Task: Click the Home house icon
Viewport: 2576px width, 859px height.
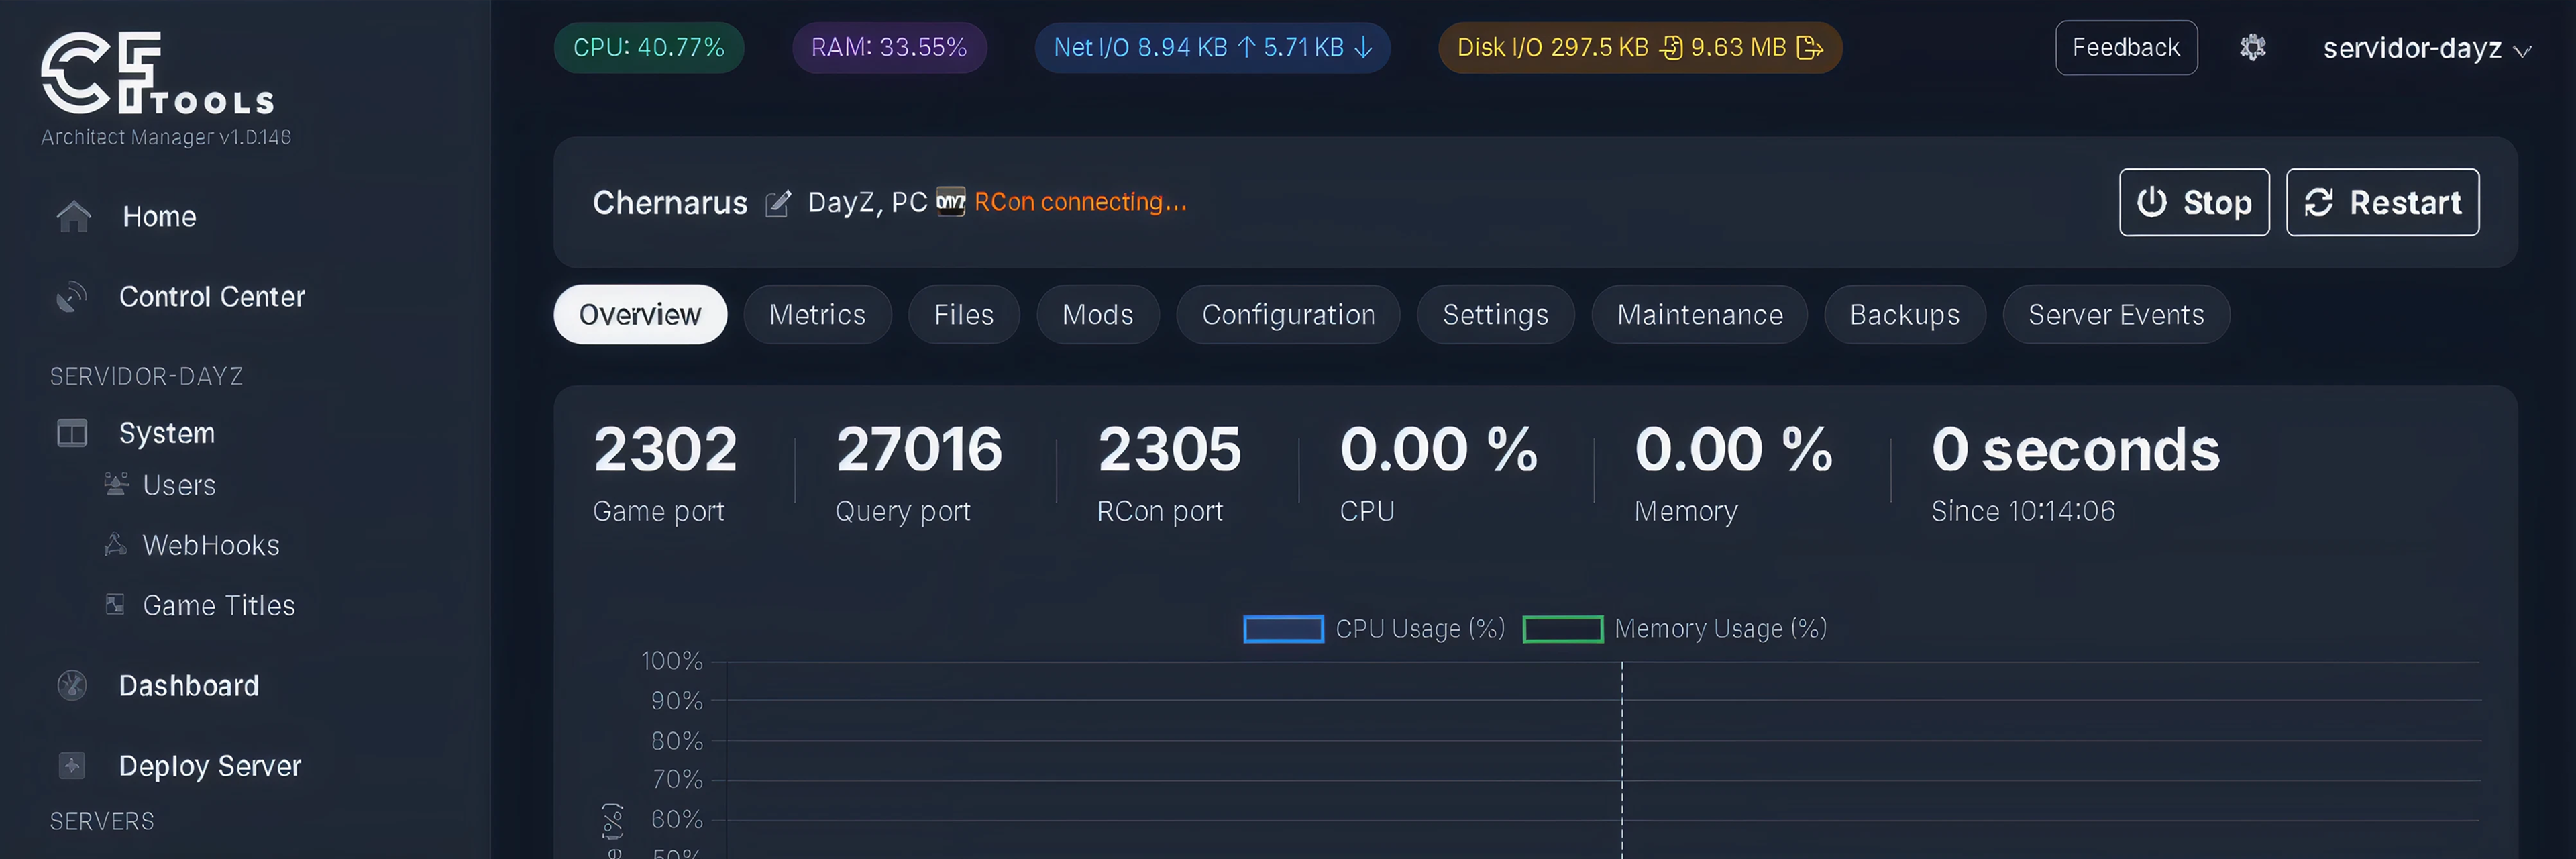Action: point(74,216)
